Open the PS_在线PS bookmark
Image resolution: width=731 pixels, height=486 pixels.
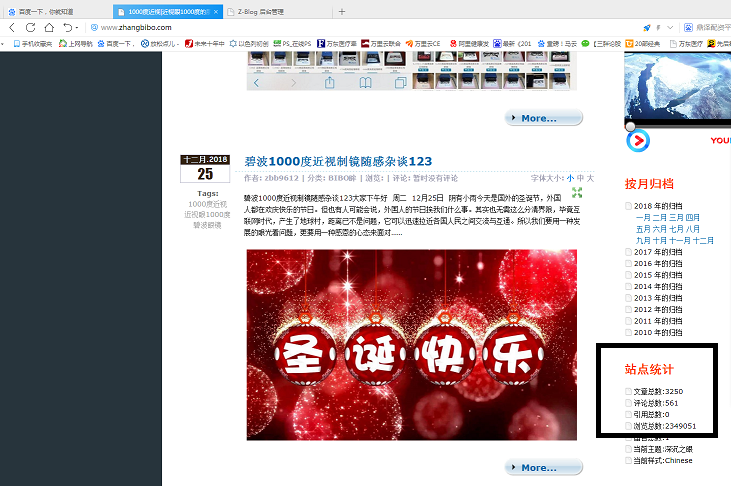coord(292,44)
